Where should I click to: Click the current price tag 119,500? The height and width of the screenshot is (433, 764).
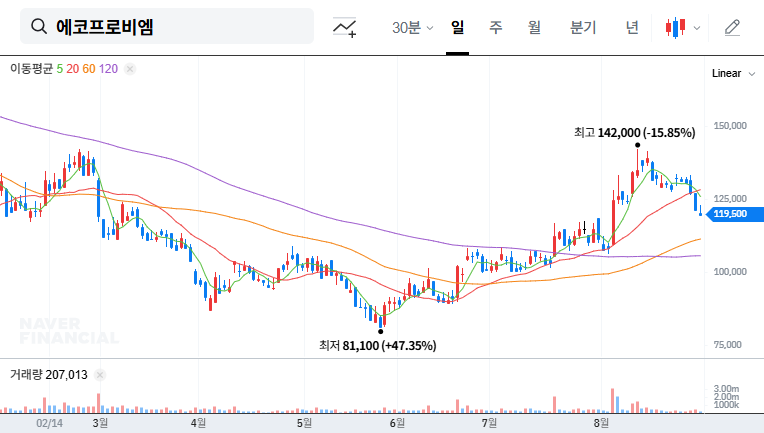coord(734,214)
